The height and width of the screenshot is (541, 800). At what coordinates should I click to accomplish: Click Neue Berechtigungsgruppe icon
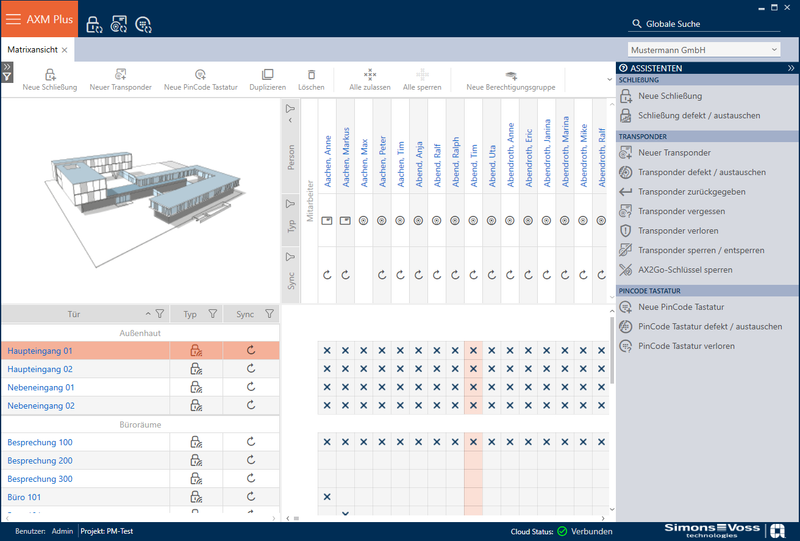click(x=511, y=76)
